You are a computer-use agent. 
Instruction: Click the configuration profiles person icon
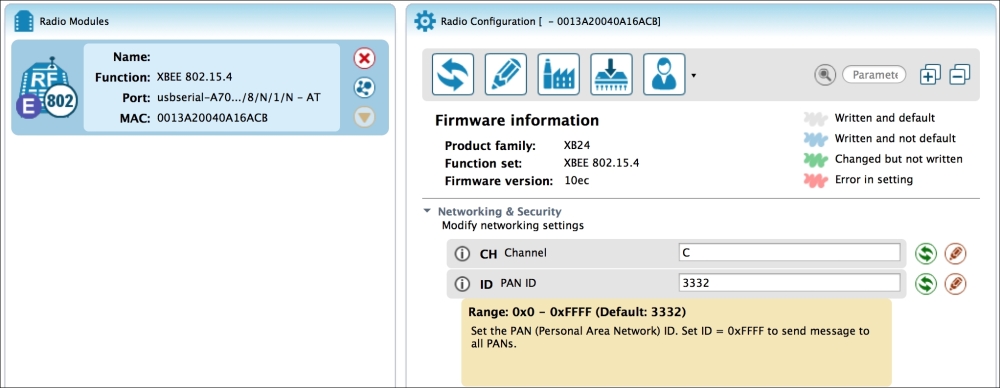click(665, 74)
